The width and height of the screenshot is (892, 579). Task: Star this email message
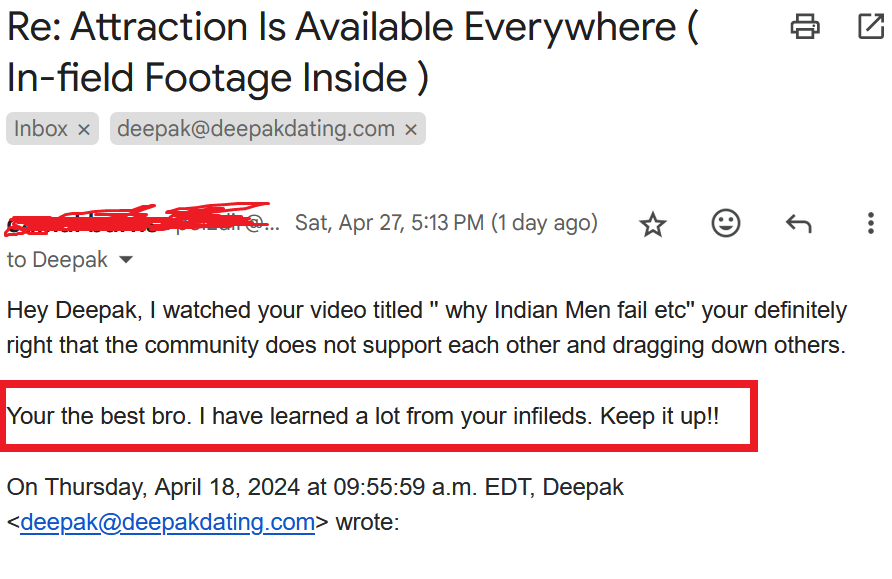click(x=653, y=224)
